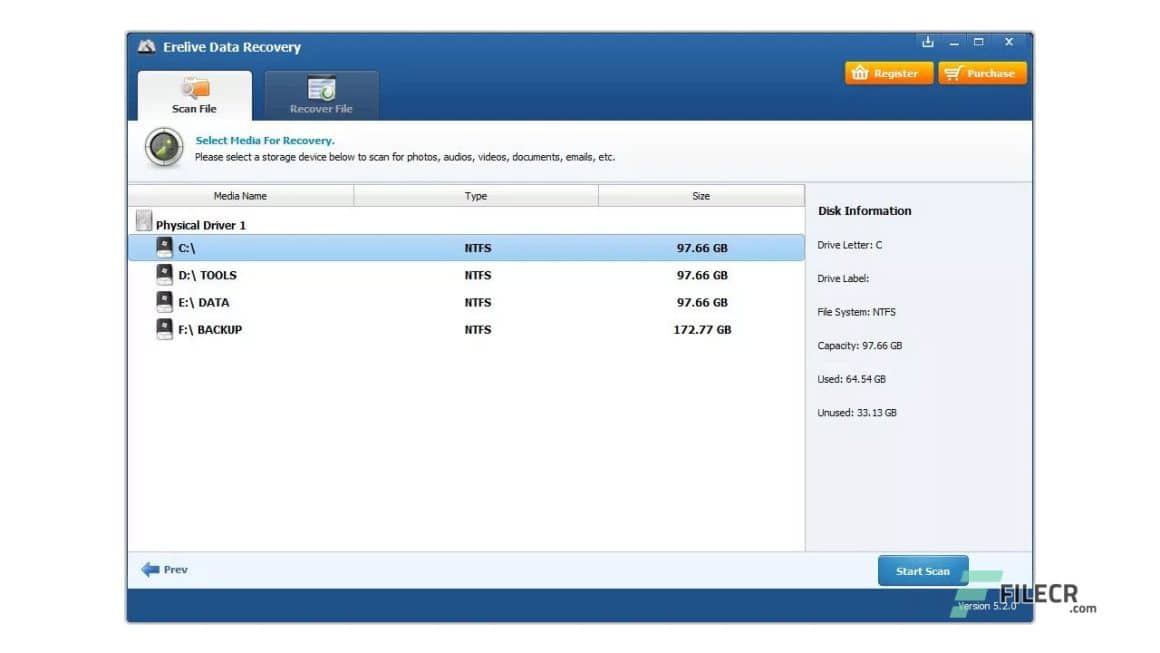This screenshot has height=653, width=1160.
Task: Click the Physical Driver 1 entry
Action: point(200,225)
